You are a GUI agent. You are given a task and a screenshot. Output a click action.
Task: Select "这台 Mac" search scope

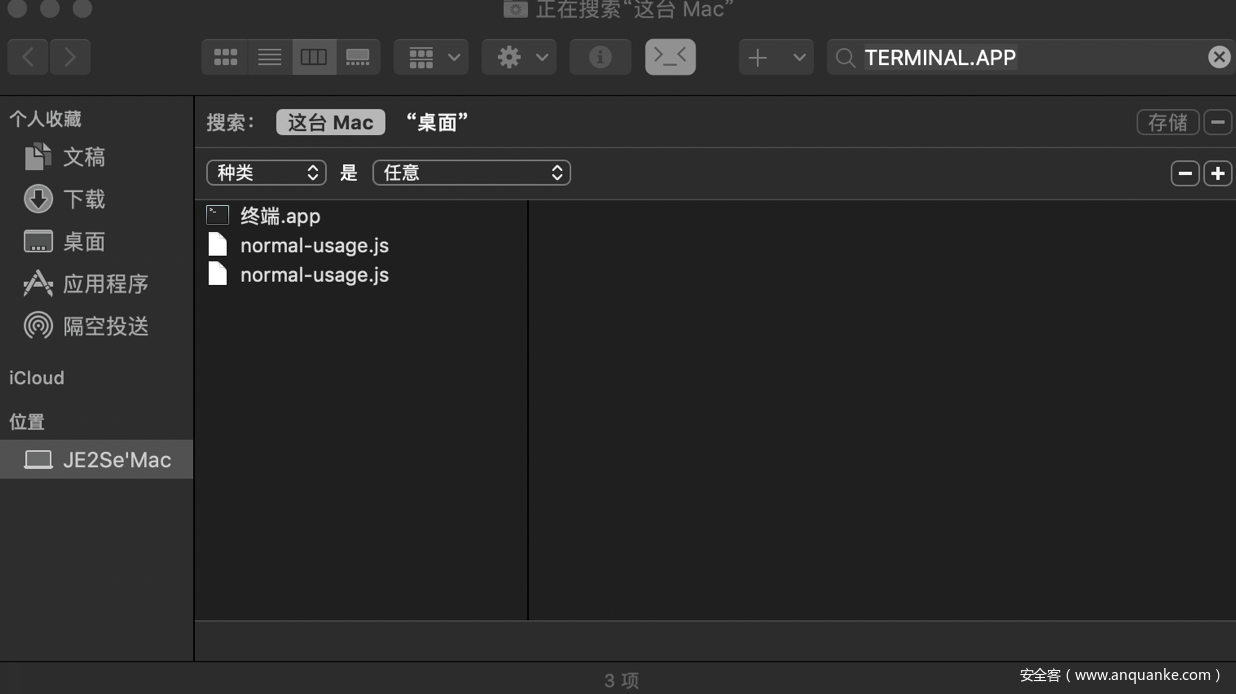pyautogui.click(x=330, y=122)
